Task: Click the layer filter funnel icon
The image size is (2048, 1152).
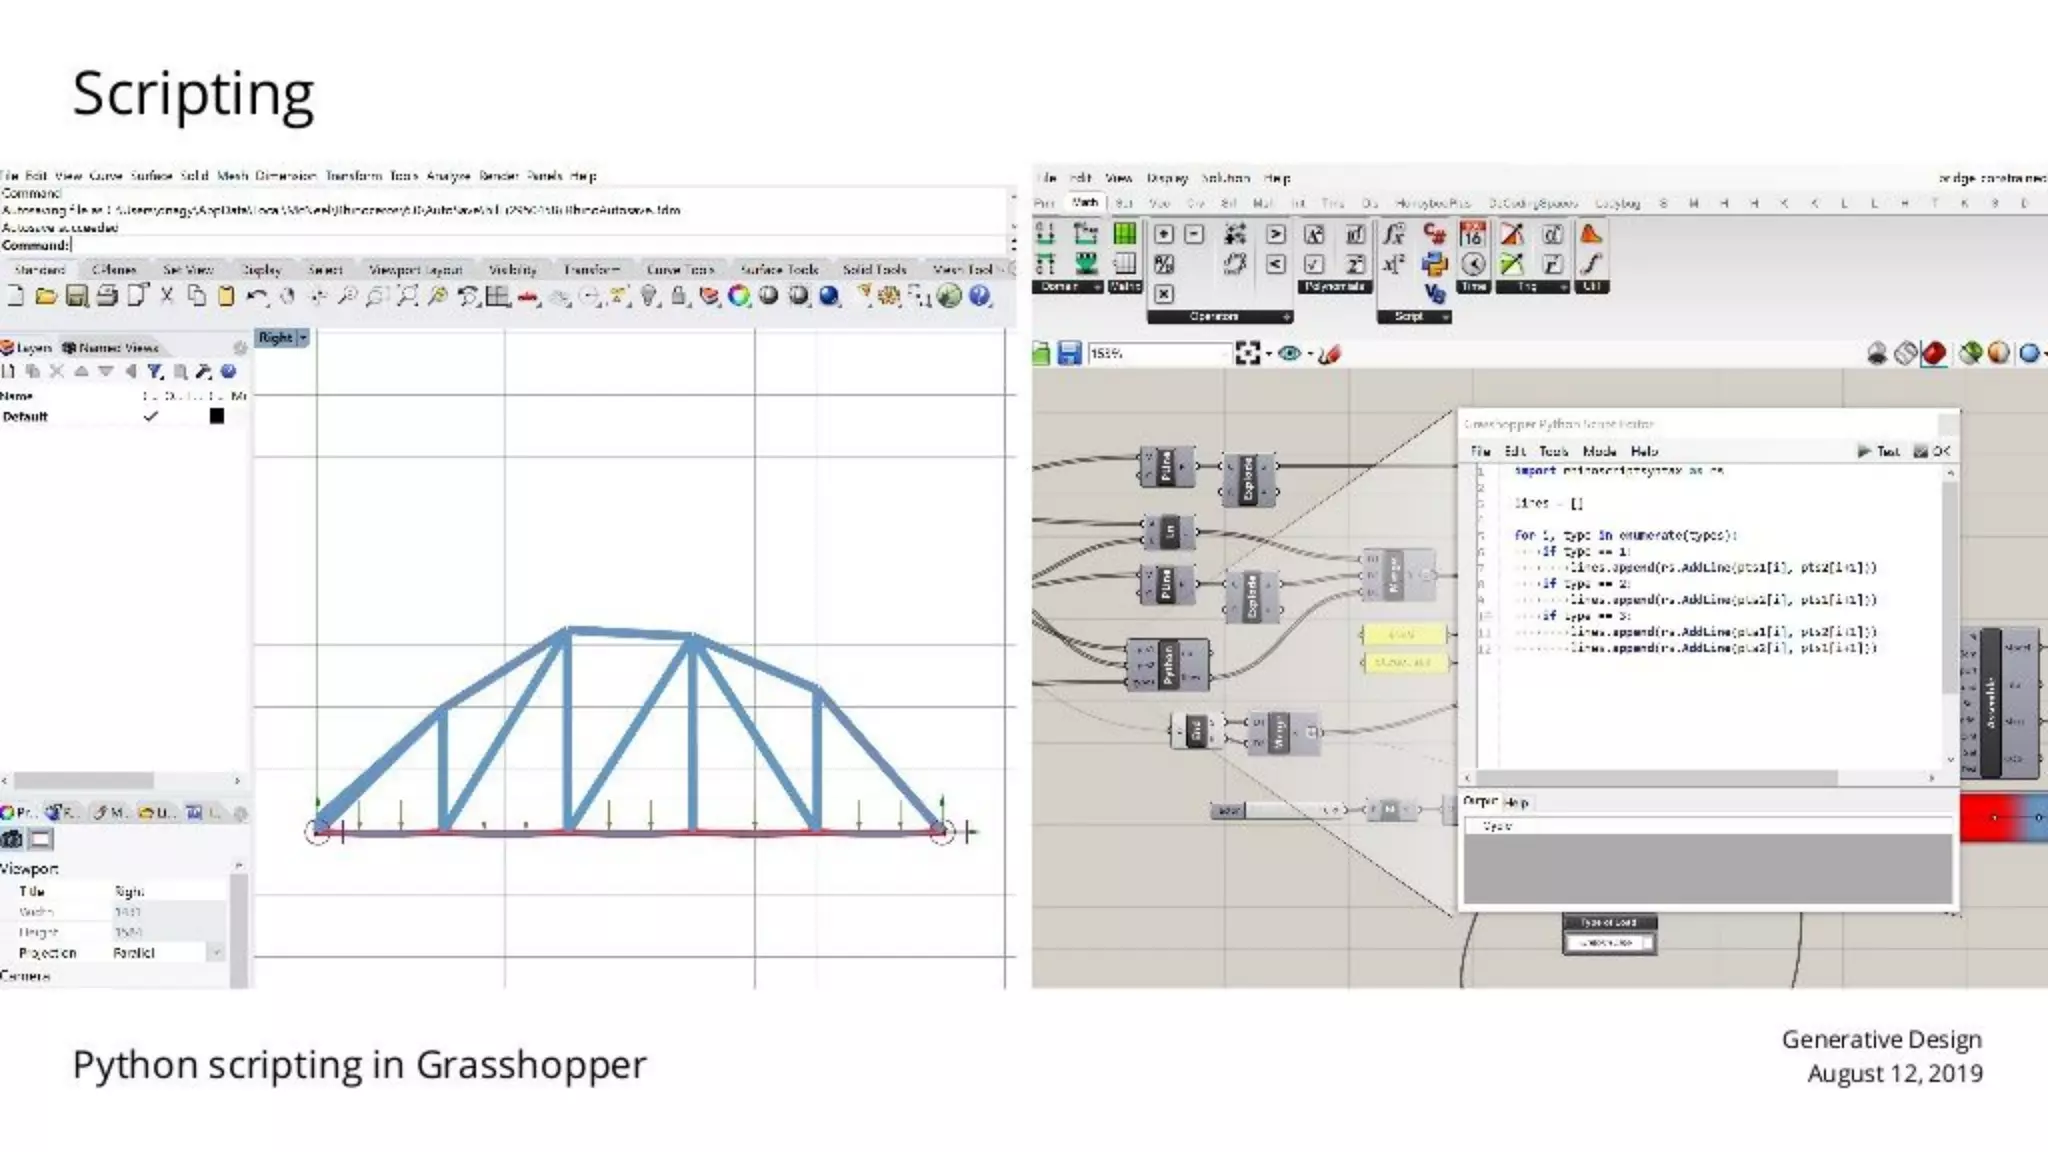Action: pos(155,371)
